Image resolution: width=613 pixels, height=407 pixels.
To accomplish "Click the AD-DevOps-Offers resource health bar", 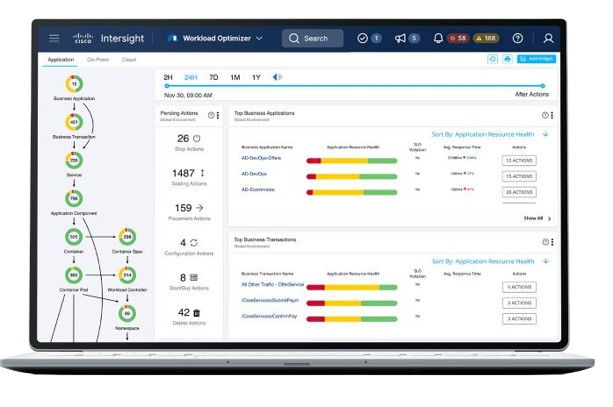I will (x=352, y=161).
